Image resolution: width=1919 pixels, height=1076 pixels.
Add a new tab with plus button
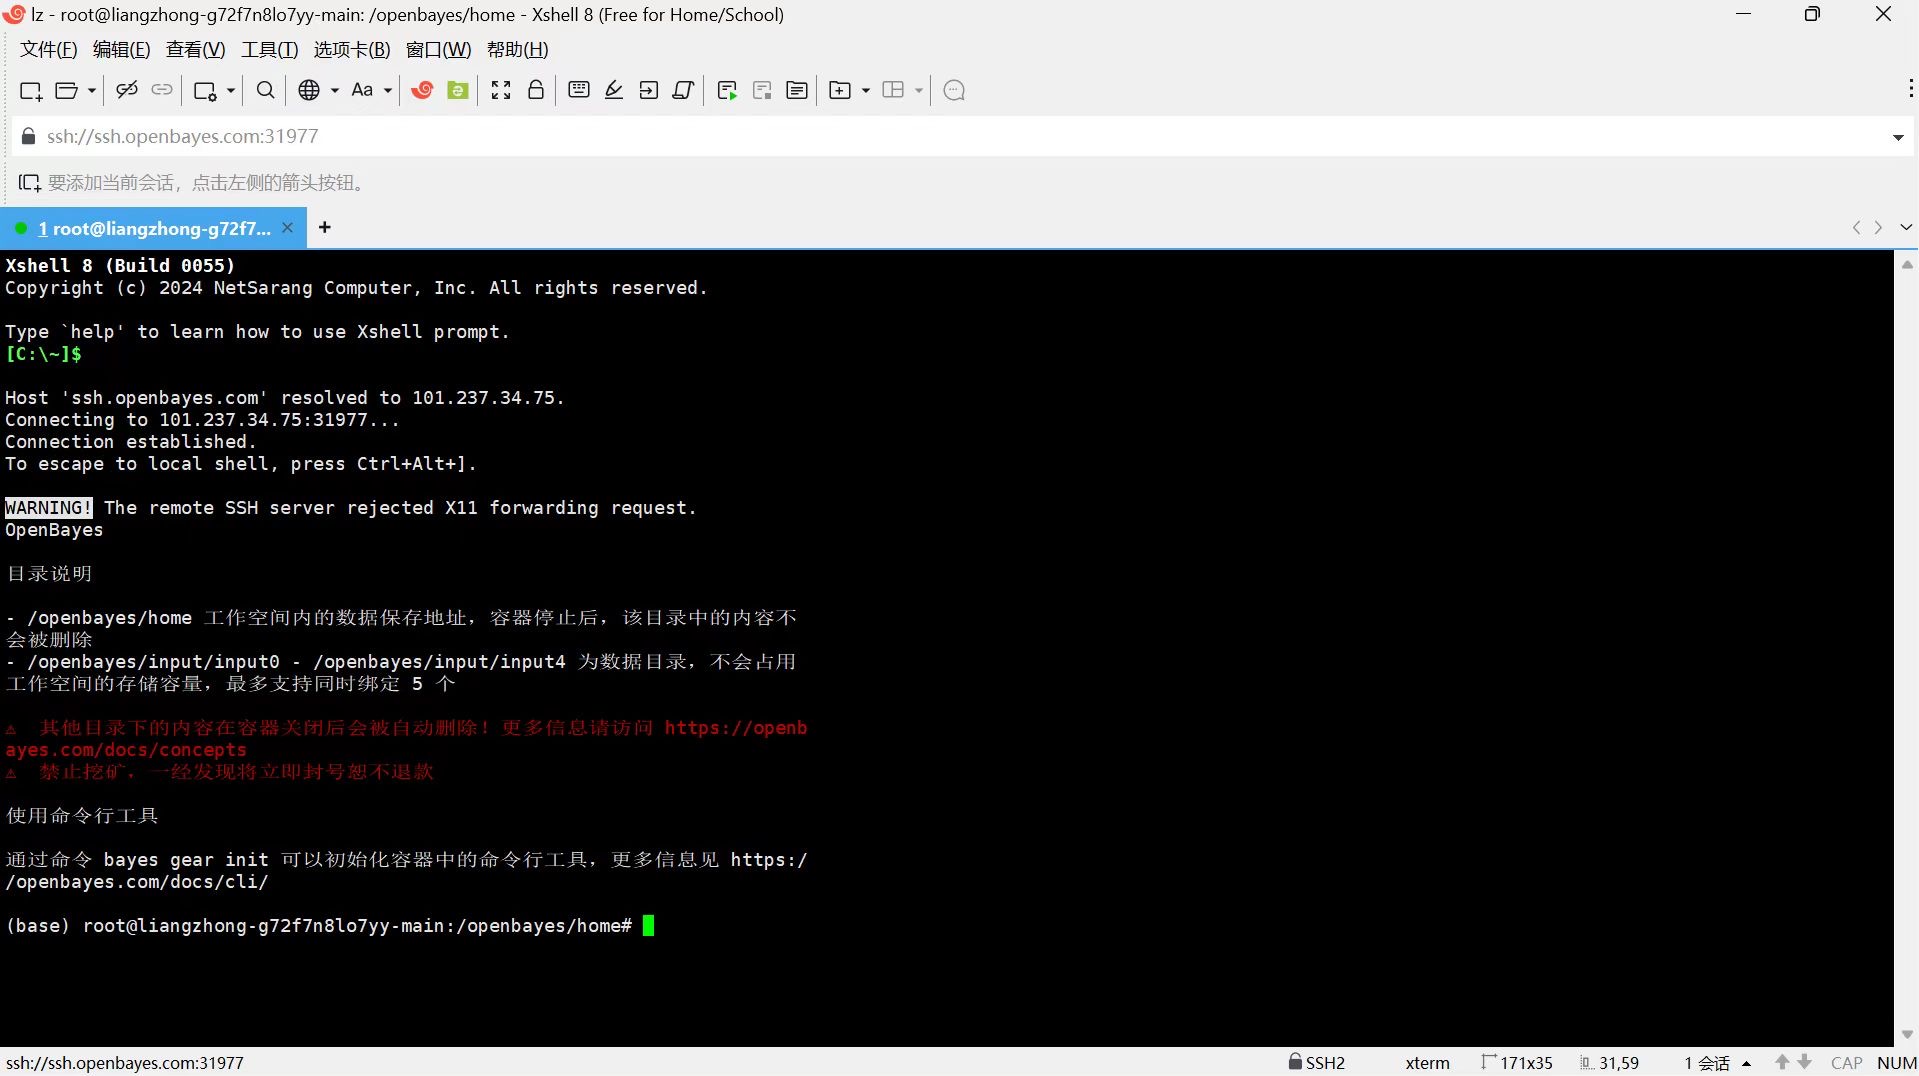click(325, 228)
